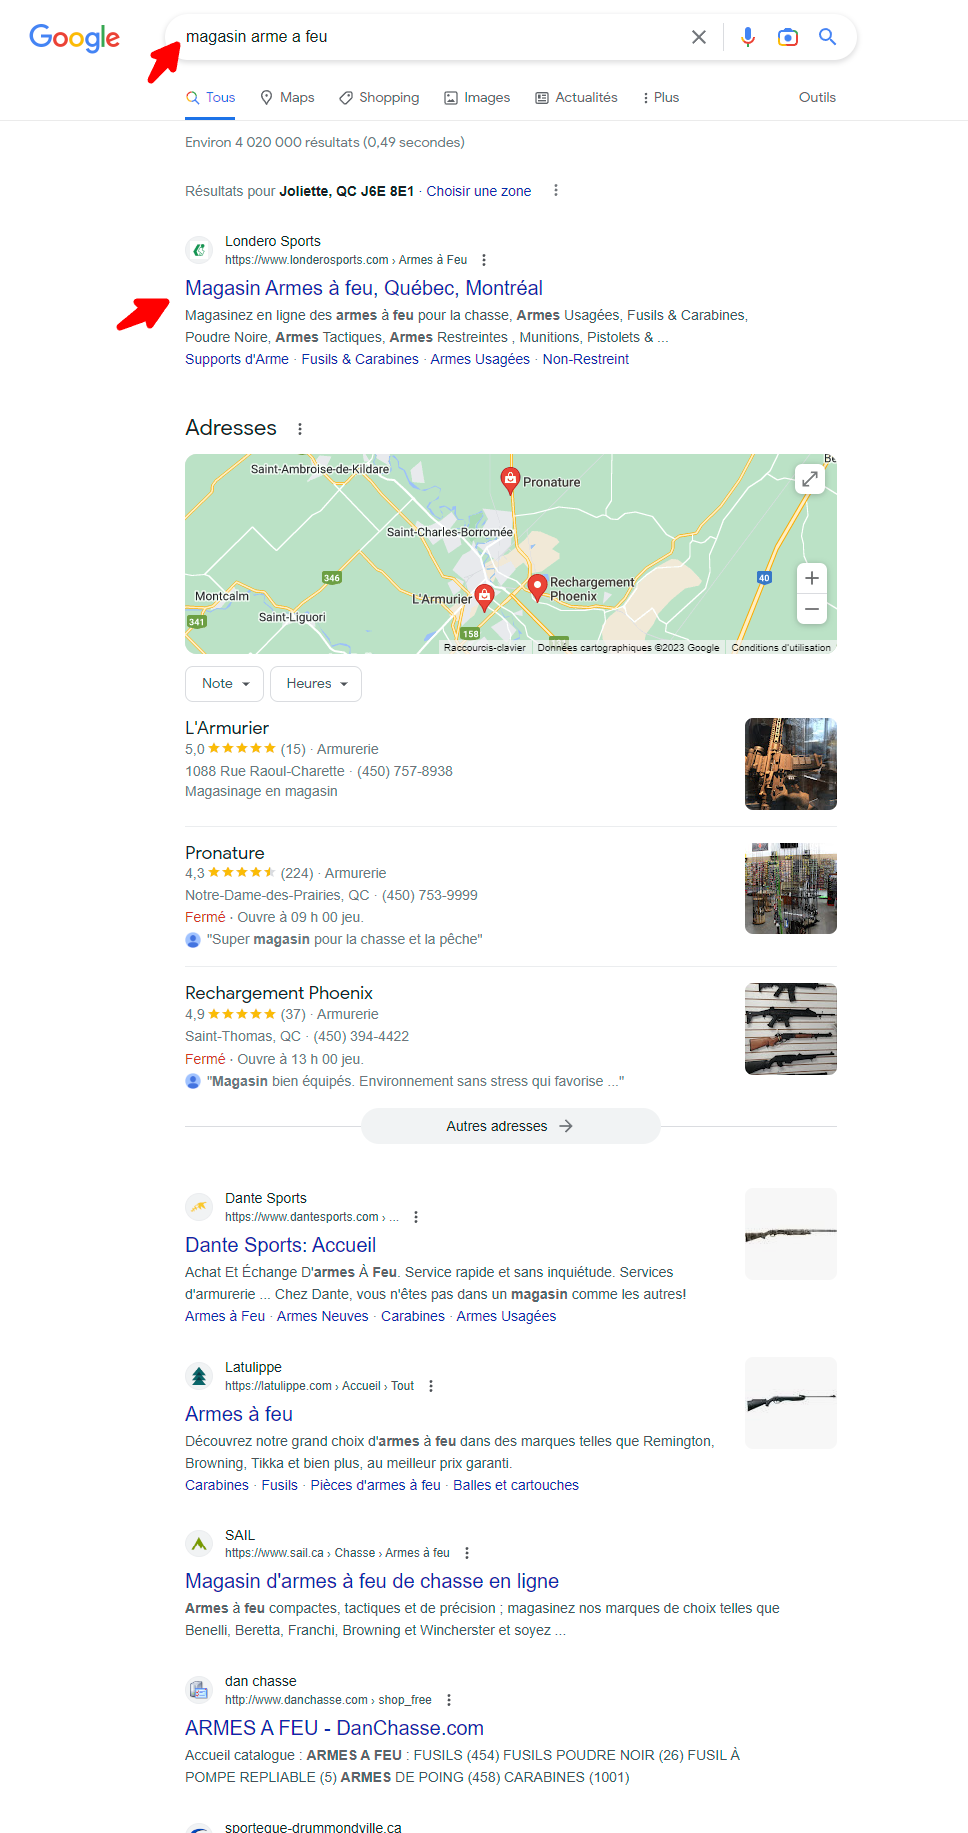Open Google Lens image search camera icon

tap(788, 37)
